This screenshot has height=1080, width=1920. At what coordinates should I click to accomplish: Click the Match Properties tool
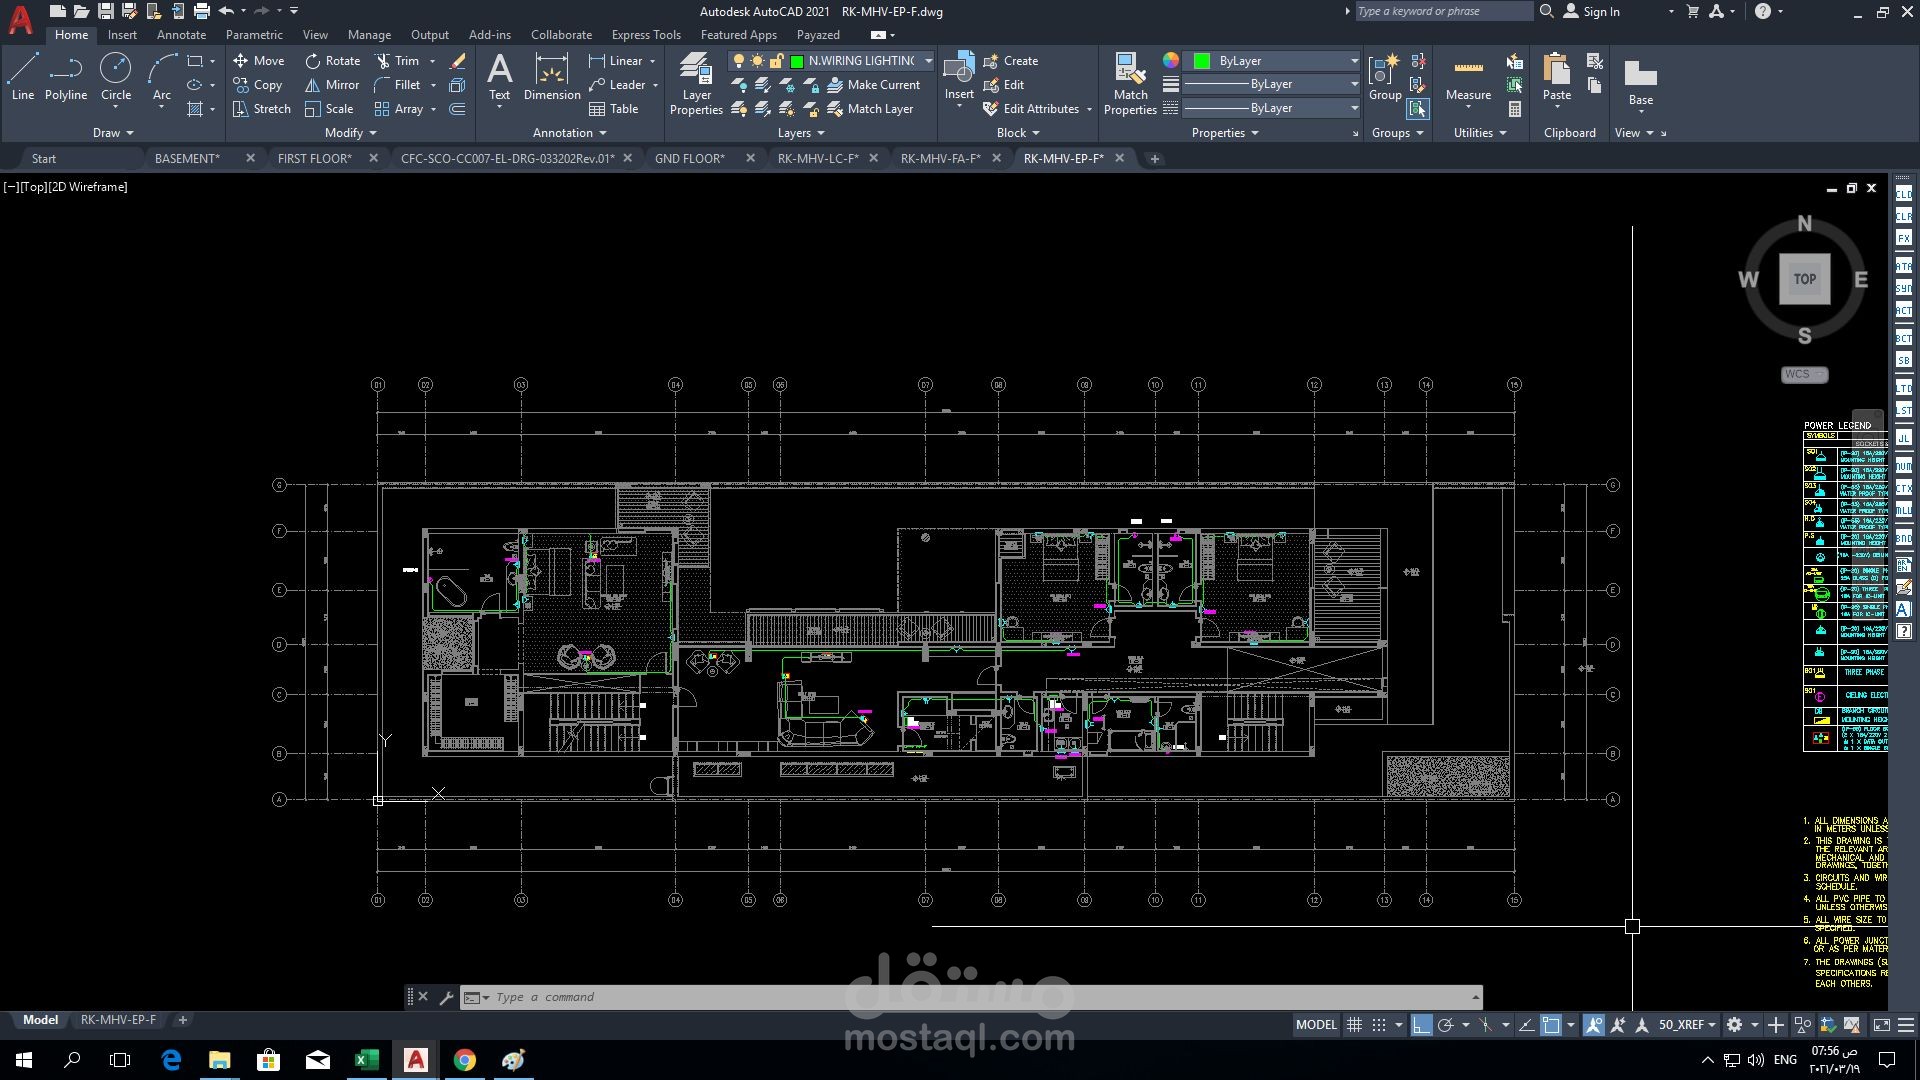click(1130, 84)
